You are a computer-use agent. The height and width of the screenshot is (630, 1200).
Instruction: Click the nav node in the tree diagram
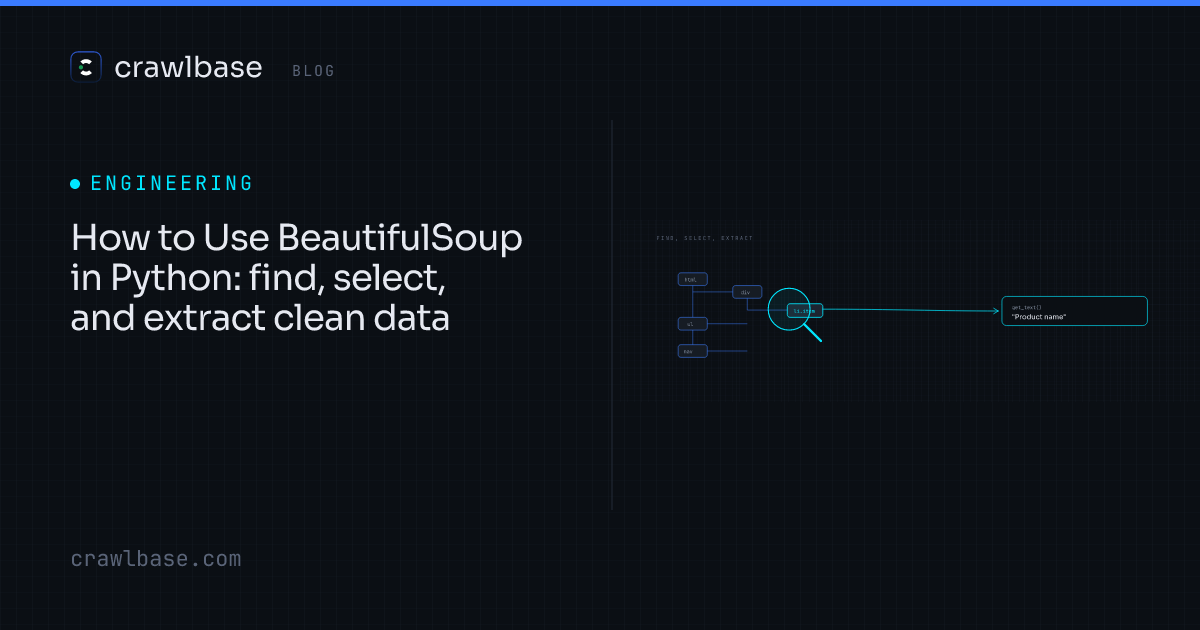[x=692, y=351]
